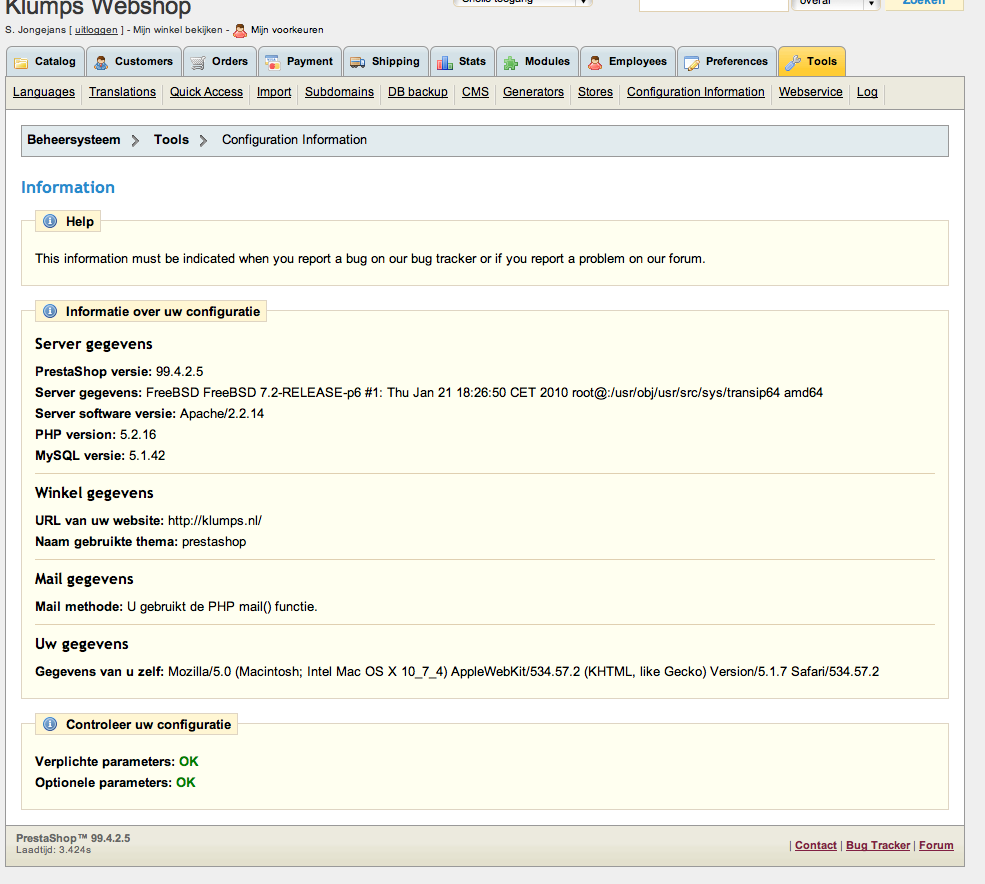Click the Tools wrench icon
The image size is (985, 884).
(793, 62)
